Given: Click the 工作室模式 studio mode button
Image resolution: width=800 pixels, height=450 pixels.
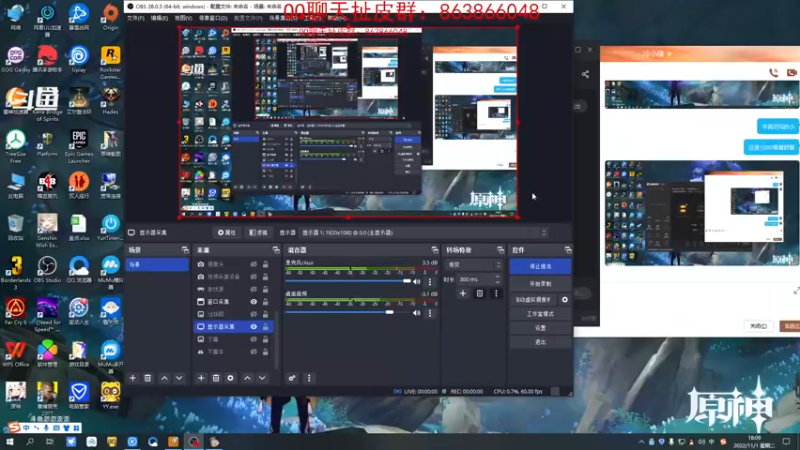Looking at the screenshot, I should click(540, 314).
